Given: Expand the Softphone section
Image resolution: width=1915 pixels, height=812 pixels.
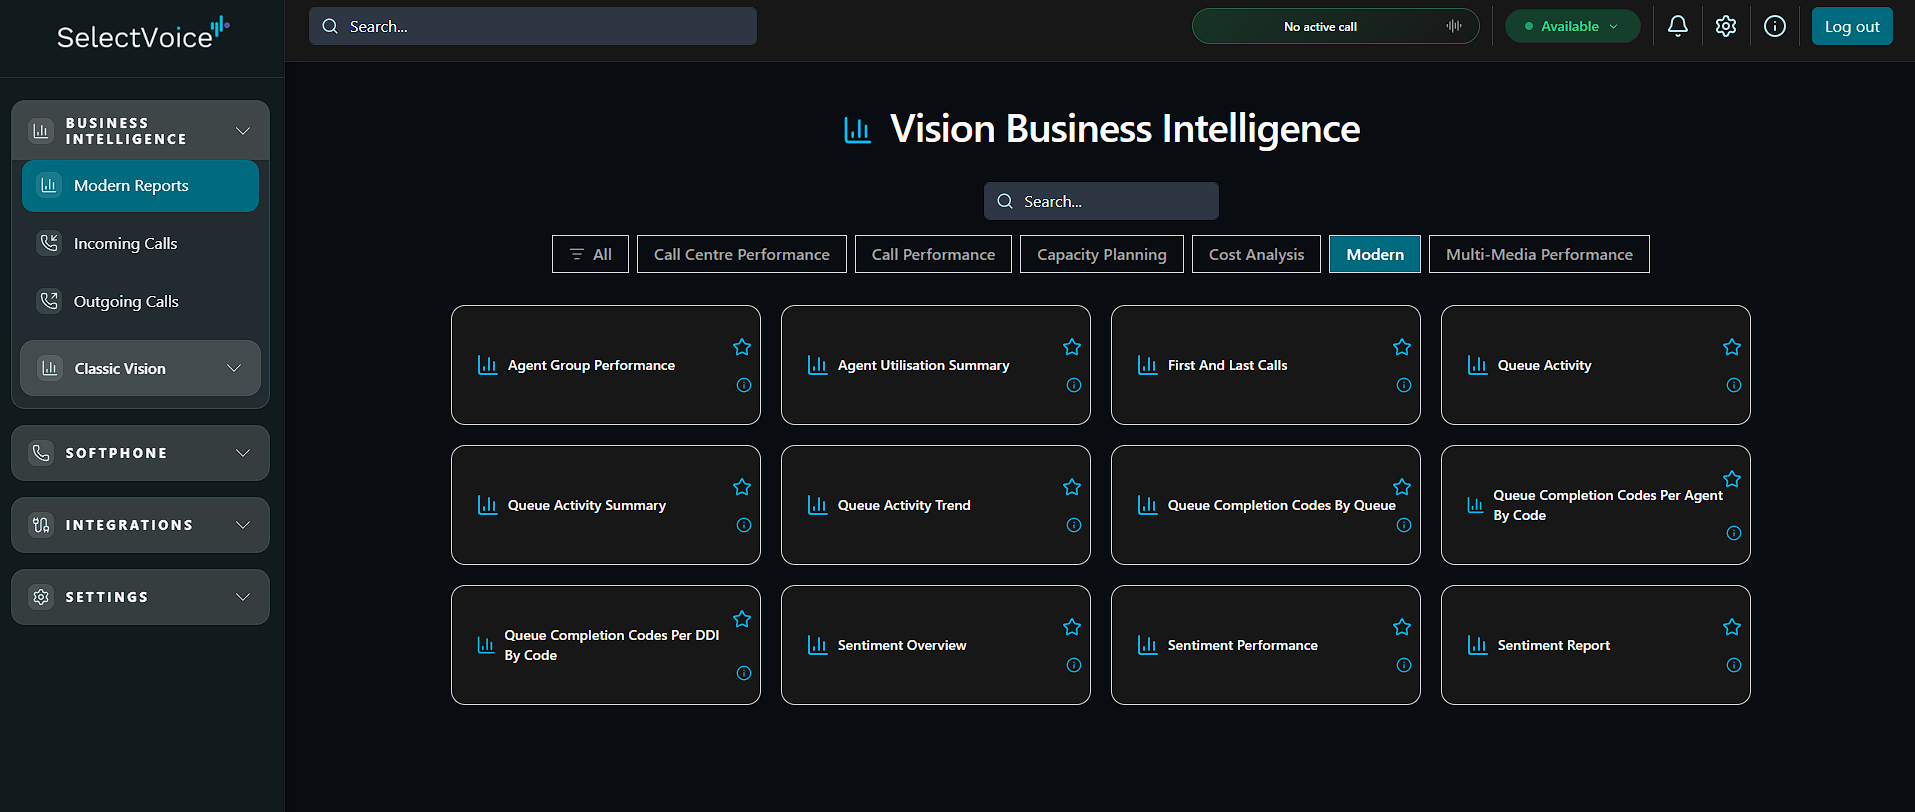Looking at the screenshot, I should 140,453.
